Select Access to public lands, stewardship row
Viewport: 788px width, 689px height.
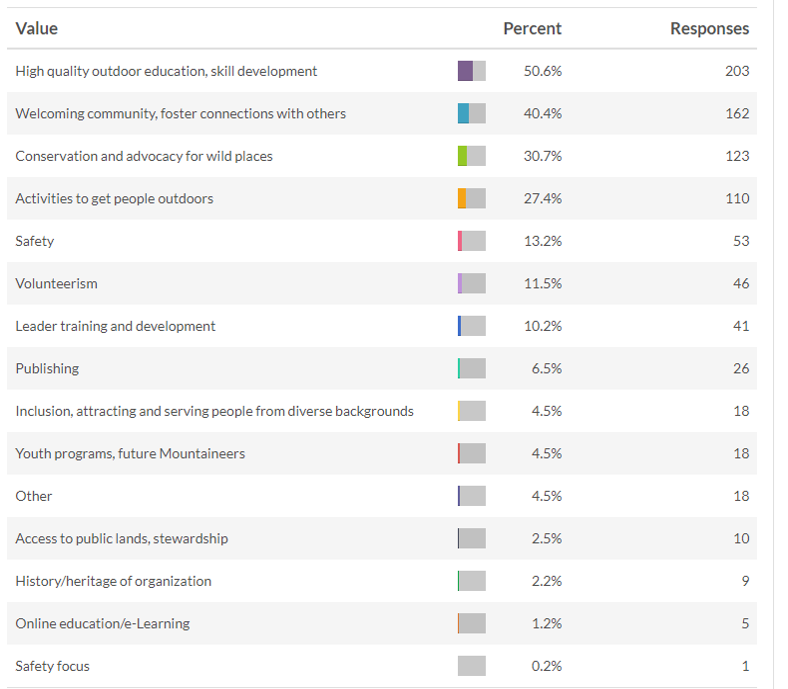tap(122, 539)
